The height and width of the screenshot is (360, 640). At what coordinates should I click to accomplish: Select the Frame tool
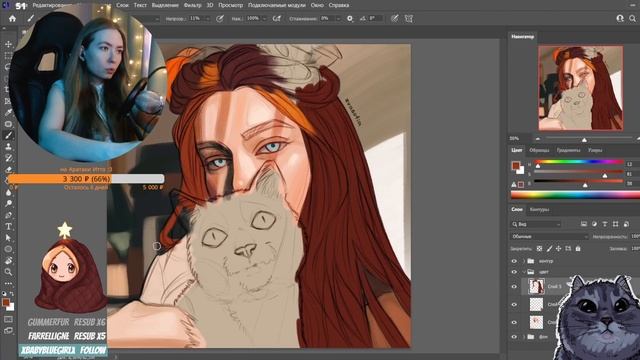(x=8, y=101)
